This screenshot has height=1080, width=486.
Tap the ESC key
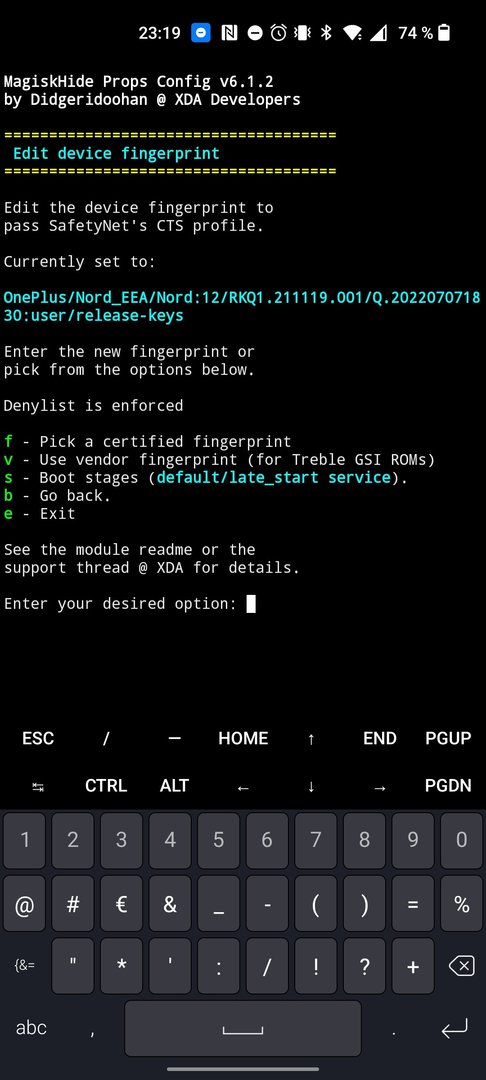(x=38, y=738)
